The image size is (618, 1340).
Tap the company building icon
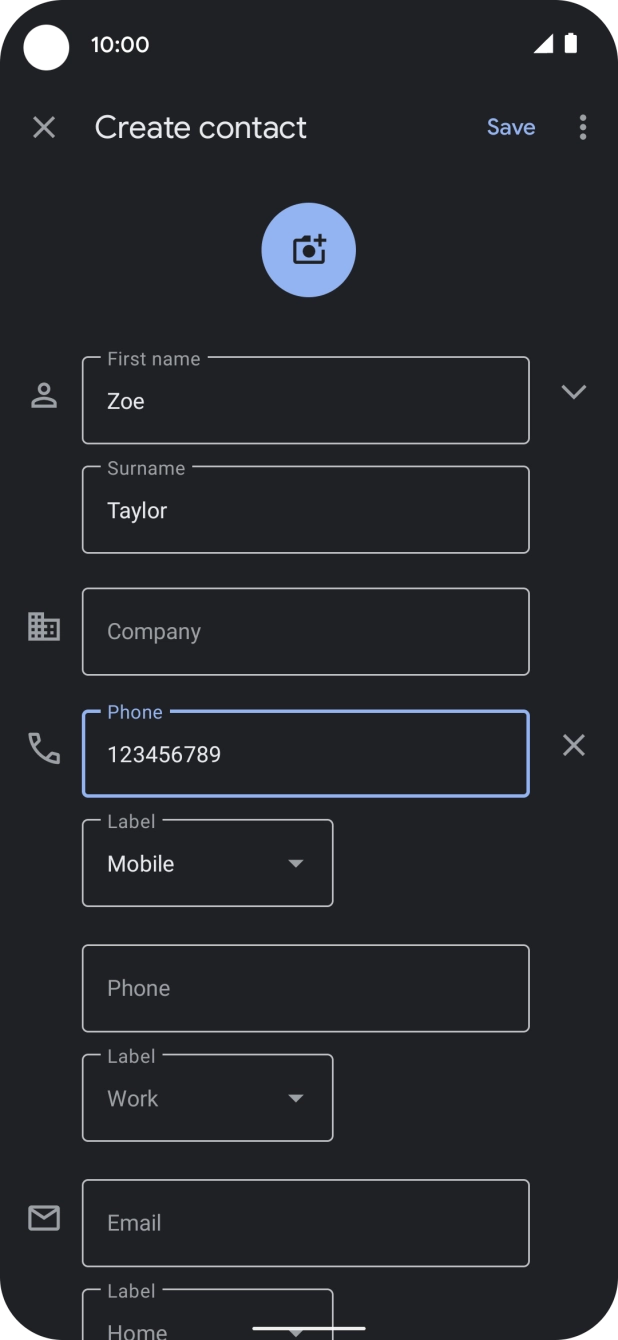[44, 627]
